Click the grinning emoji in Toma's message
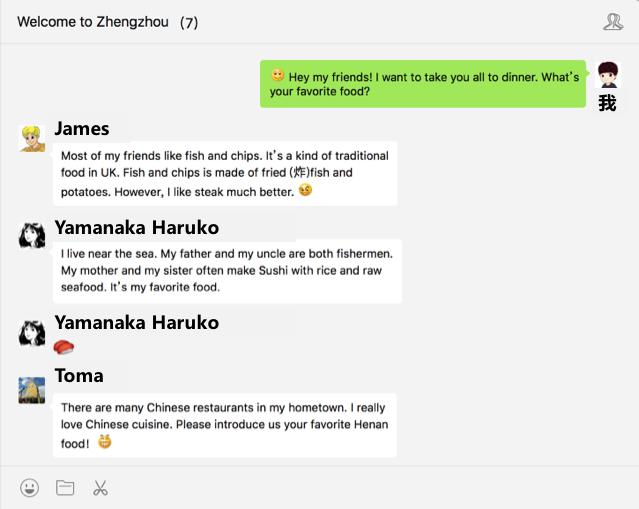Screen dimensions: 639x509 tap(104, 441)
